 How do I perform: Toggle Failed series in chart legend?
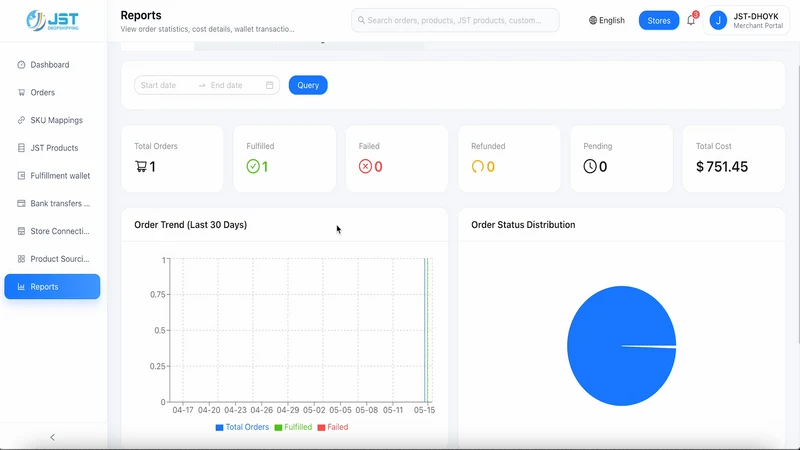point(333,427)
